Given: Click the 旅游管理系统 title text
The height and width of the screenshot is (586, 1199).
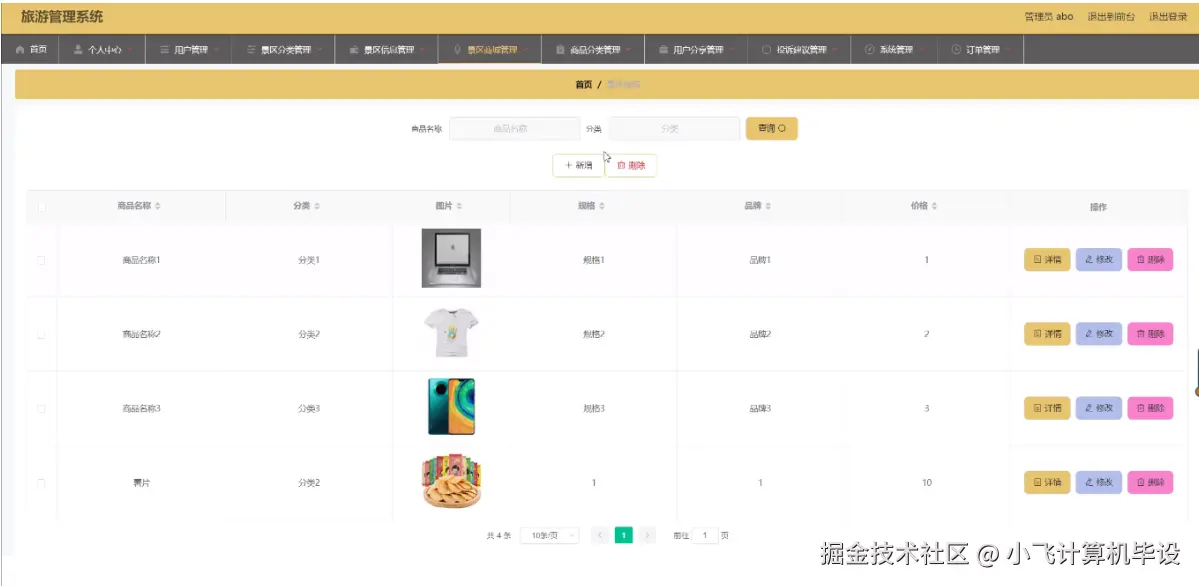Looking at the screenshot, I should pyautogui.click(x=62, y=17).
